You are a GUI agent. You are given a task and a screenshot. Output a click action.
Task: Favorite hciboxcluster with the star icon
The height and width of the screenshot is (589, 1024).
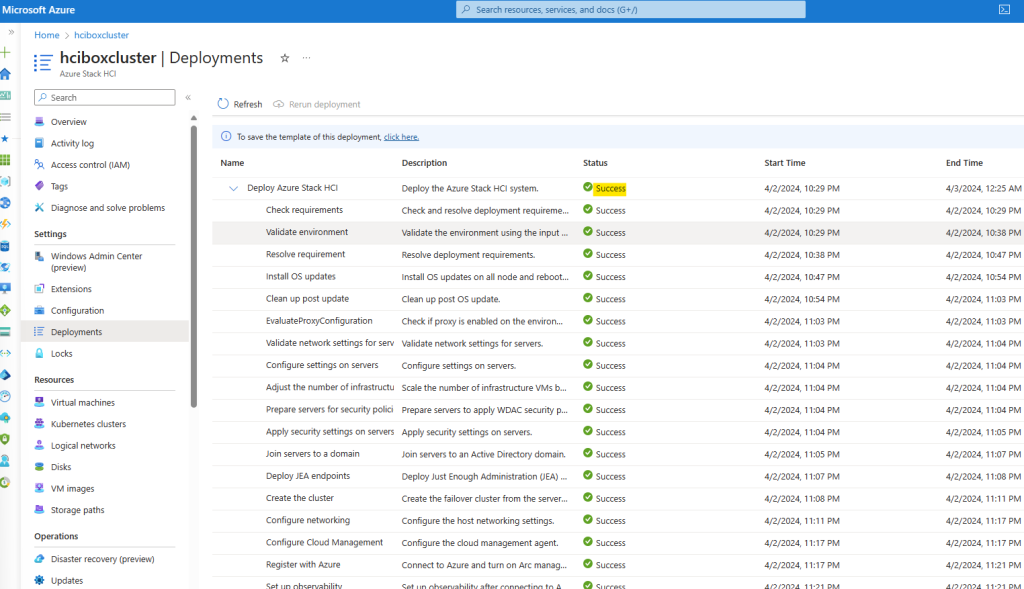[285, 58]
